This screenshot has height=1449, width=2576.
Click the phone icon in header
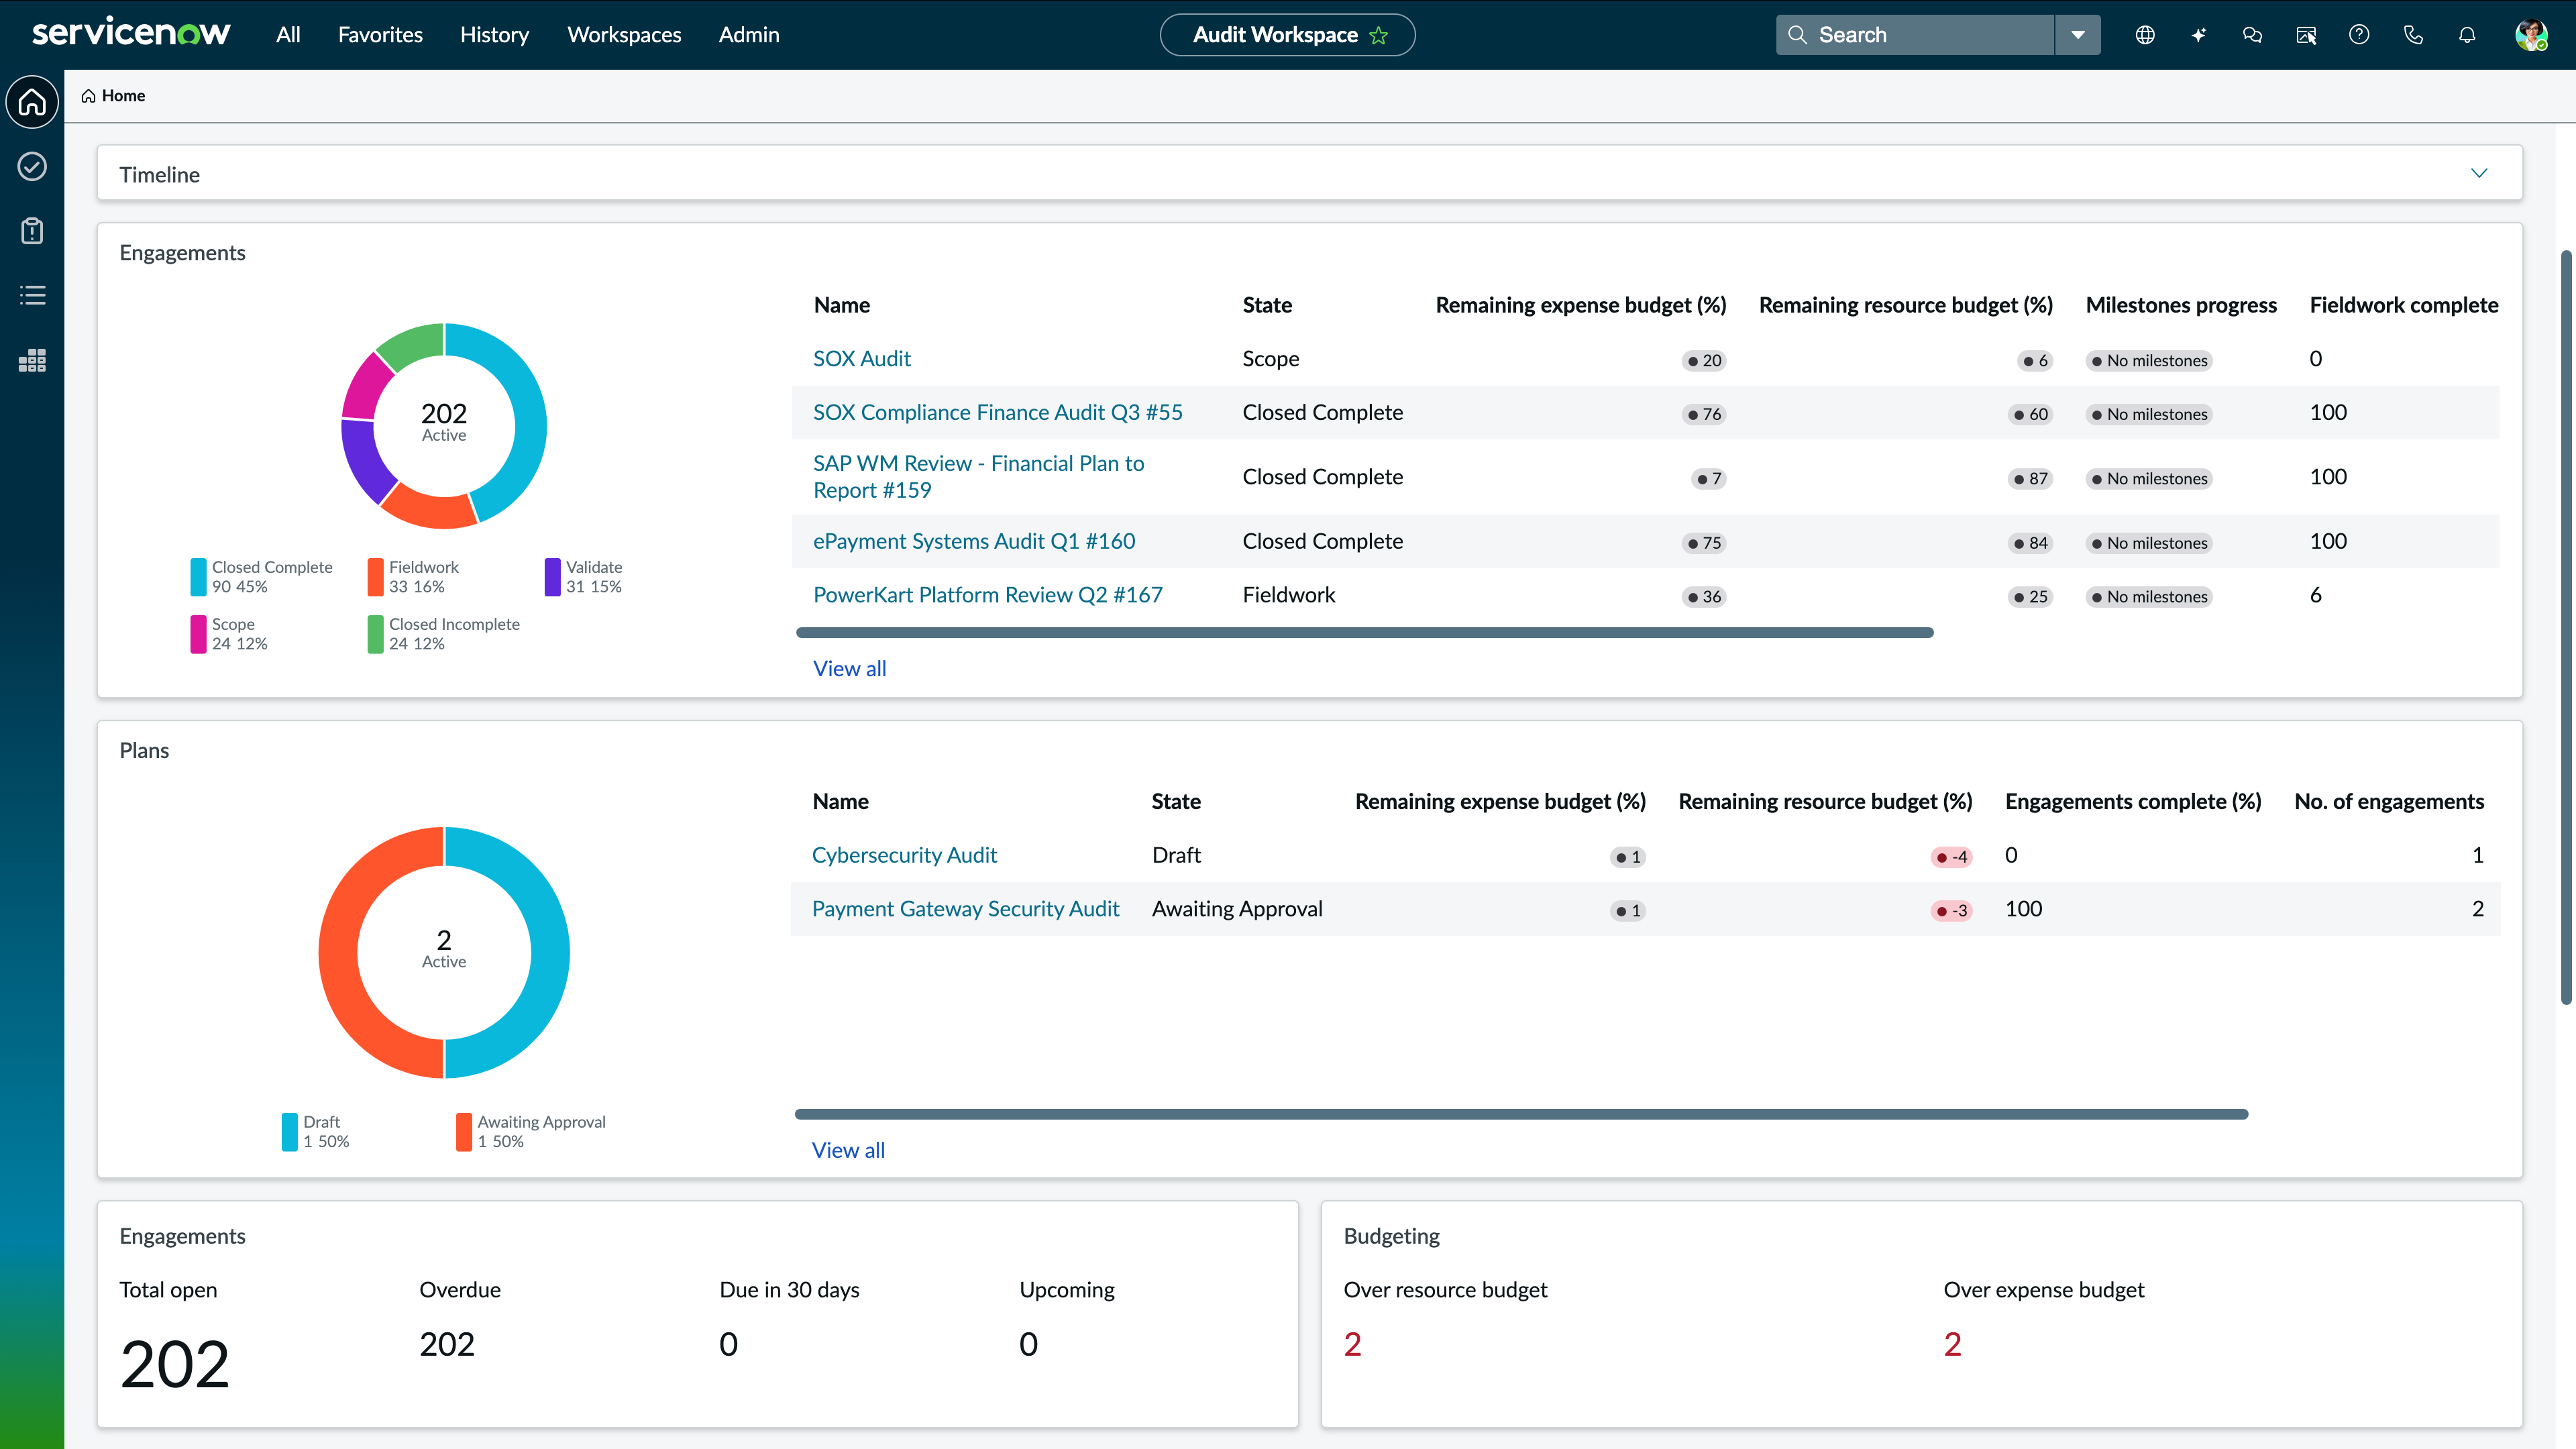(2413, 35)
